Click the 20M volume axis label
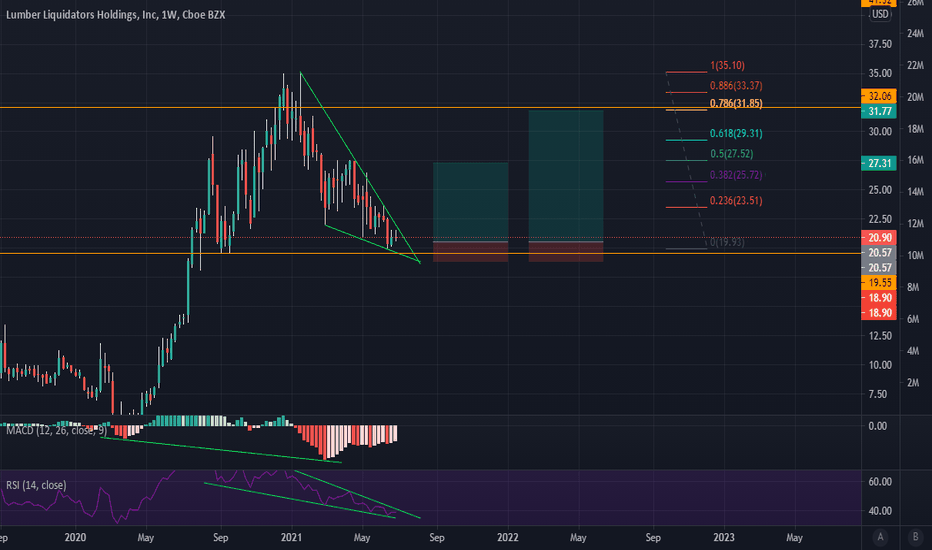Image resolution: width=932 pixels, height=550 pixels. click(x=915, y=97)
